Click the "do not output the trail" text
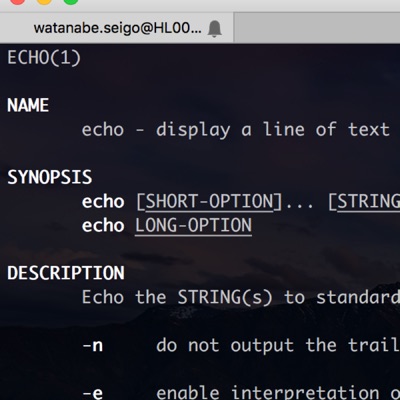The width and height of the screenshot is (400, 400). [x=278, y=345]
